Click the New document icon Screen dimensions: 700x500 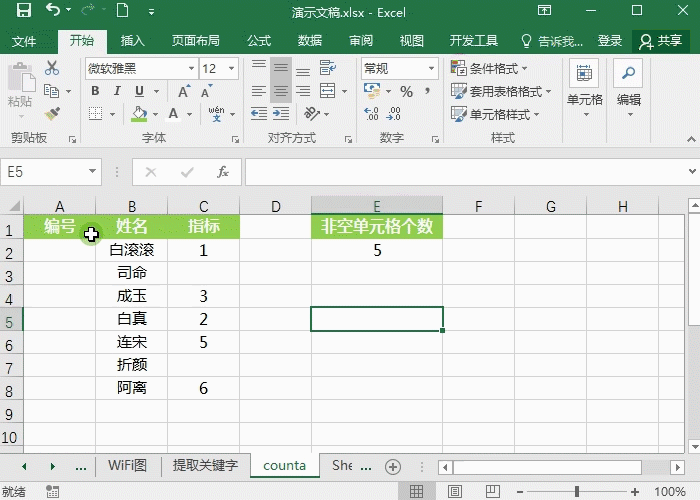coord(122,10)
